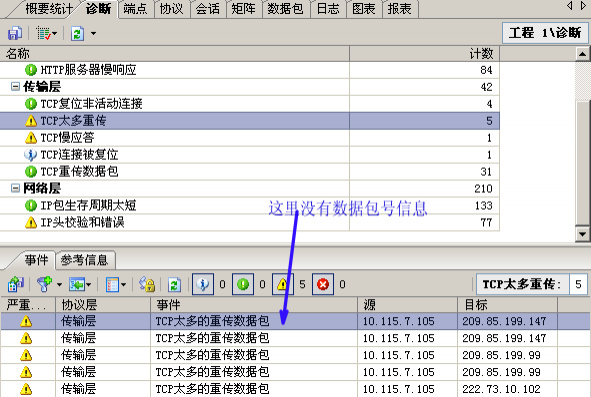
Task: Open dropdown arrow beside column list icon
Action: 124,285
